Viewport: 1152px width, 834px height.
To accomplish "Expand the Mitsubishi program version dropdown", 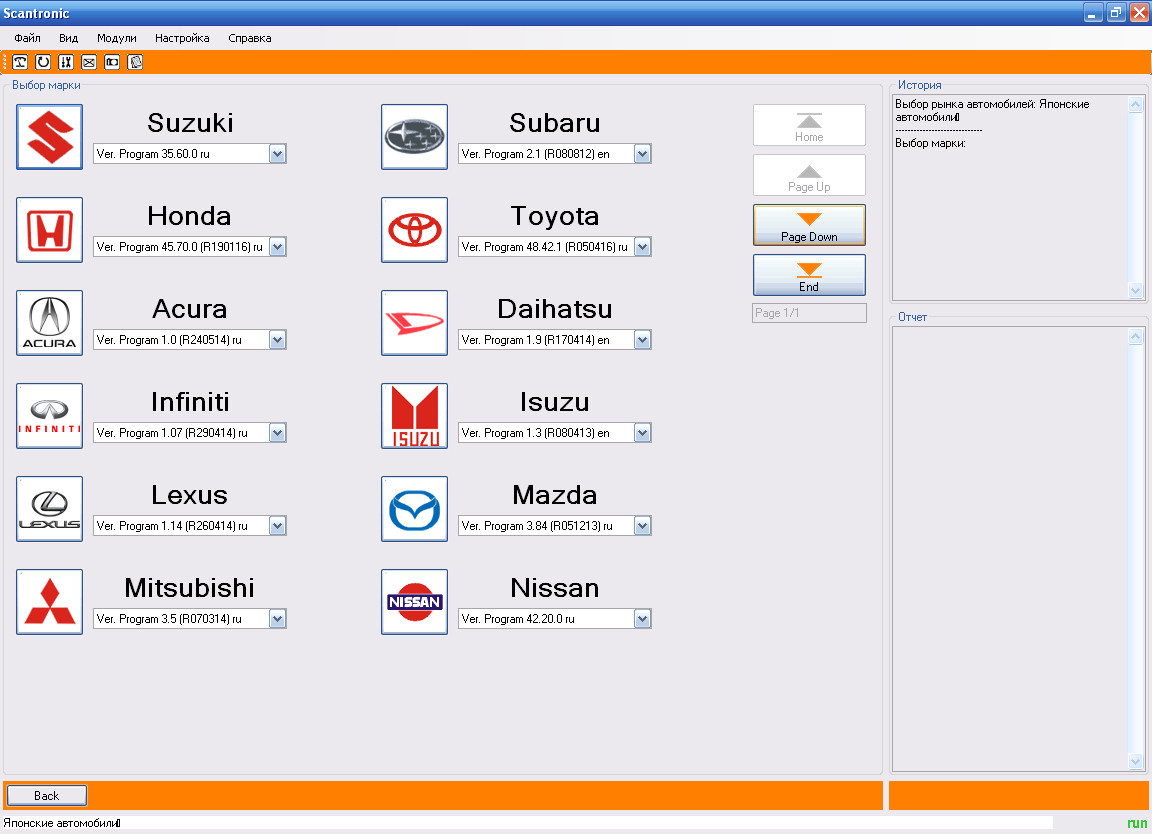I will point(277,619).
